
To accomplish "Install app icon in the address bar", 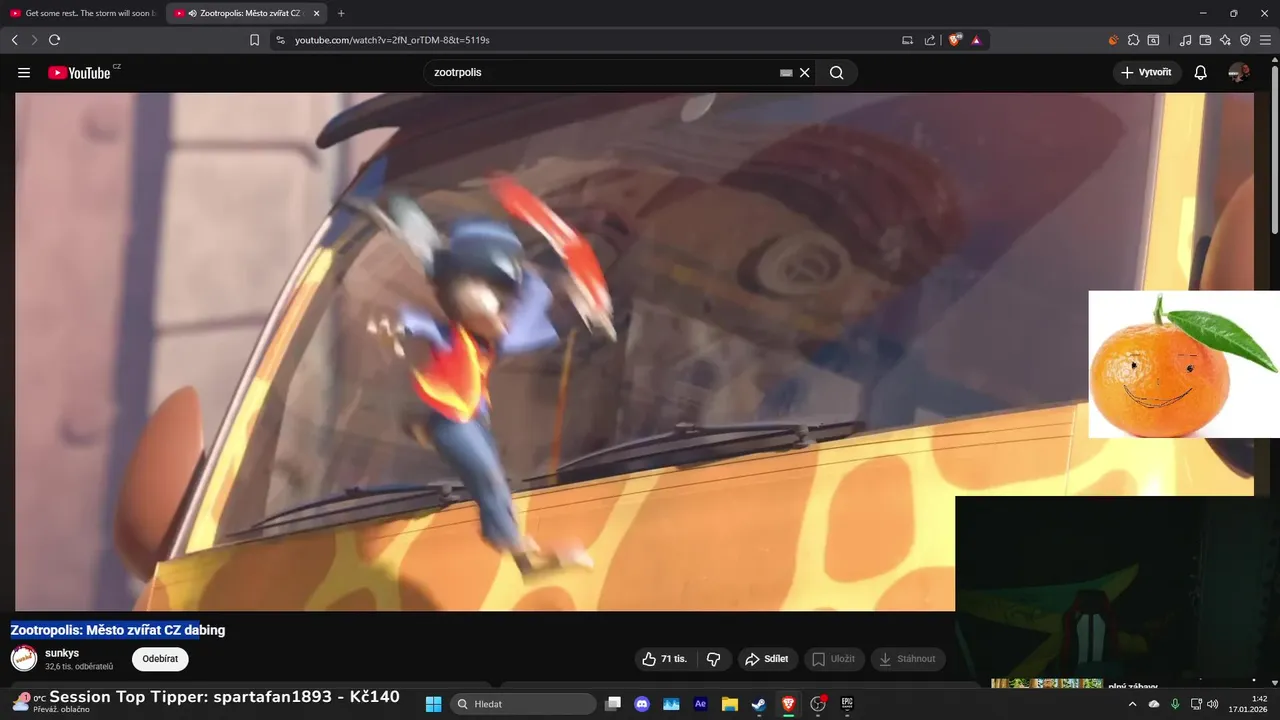I will click(908, 40).
